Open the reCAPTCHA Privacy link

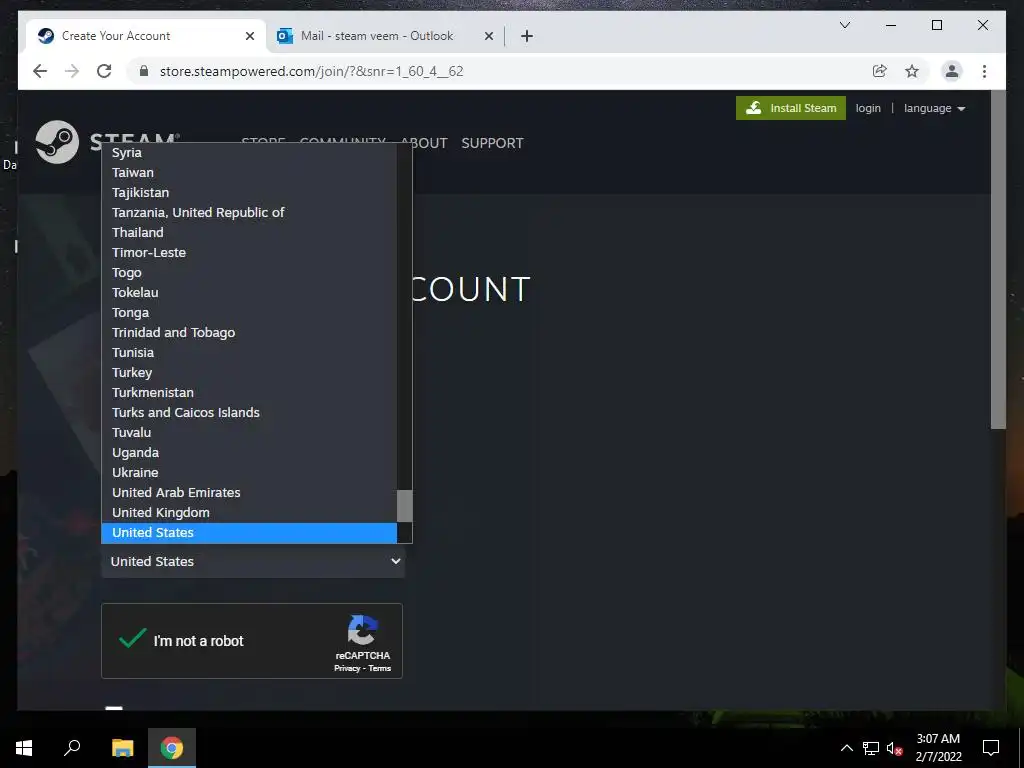pos(347,668)
